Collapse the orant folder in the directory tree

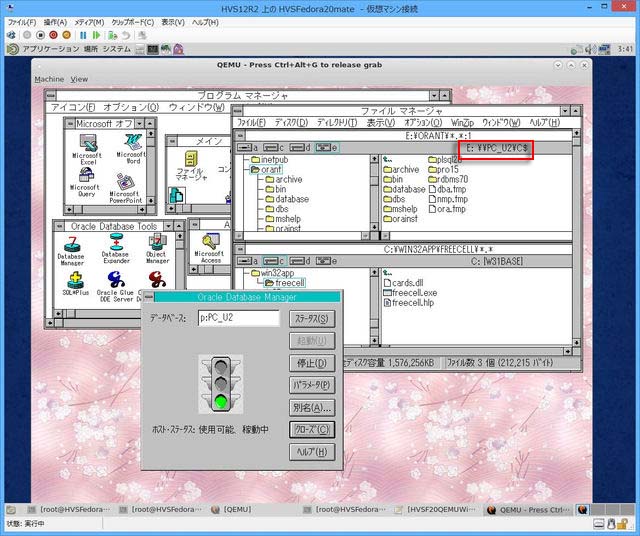(266, 169)
